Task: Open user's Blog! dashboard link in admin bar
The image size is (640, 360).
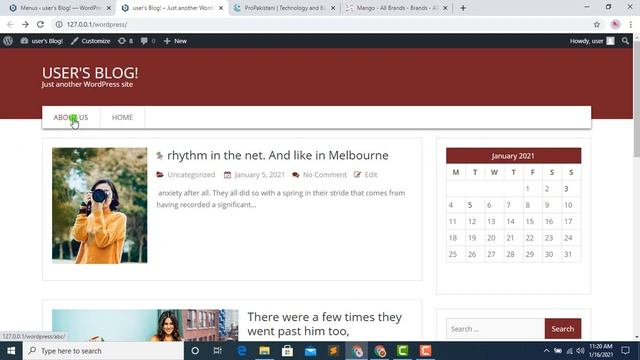Action: [x=42, y=41]
